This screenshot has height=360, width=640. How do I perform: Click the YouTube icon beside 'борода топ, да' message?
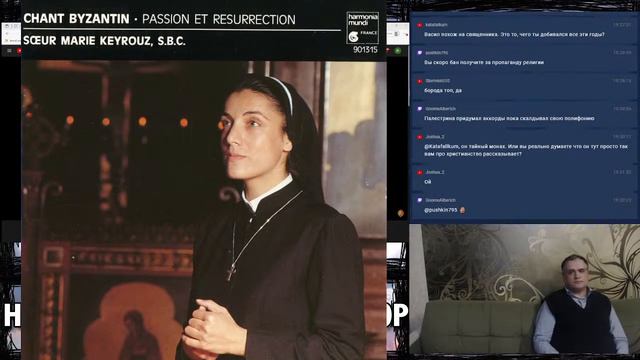[420, 81]
